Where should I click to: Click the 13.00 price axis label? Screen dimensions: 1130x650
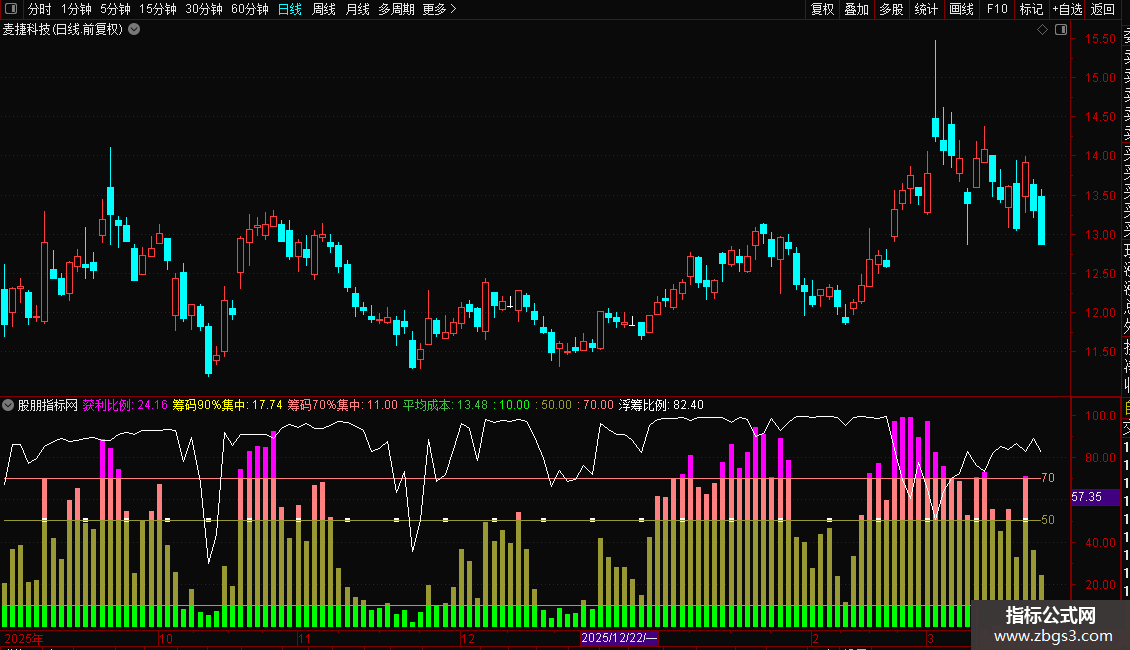1100,234
